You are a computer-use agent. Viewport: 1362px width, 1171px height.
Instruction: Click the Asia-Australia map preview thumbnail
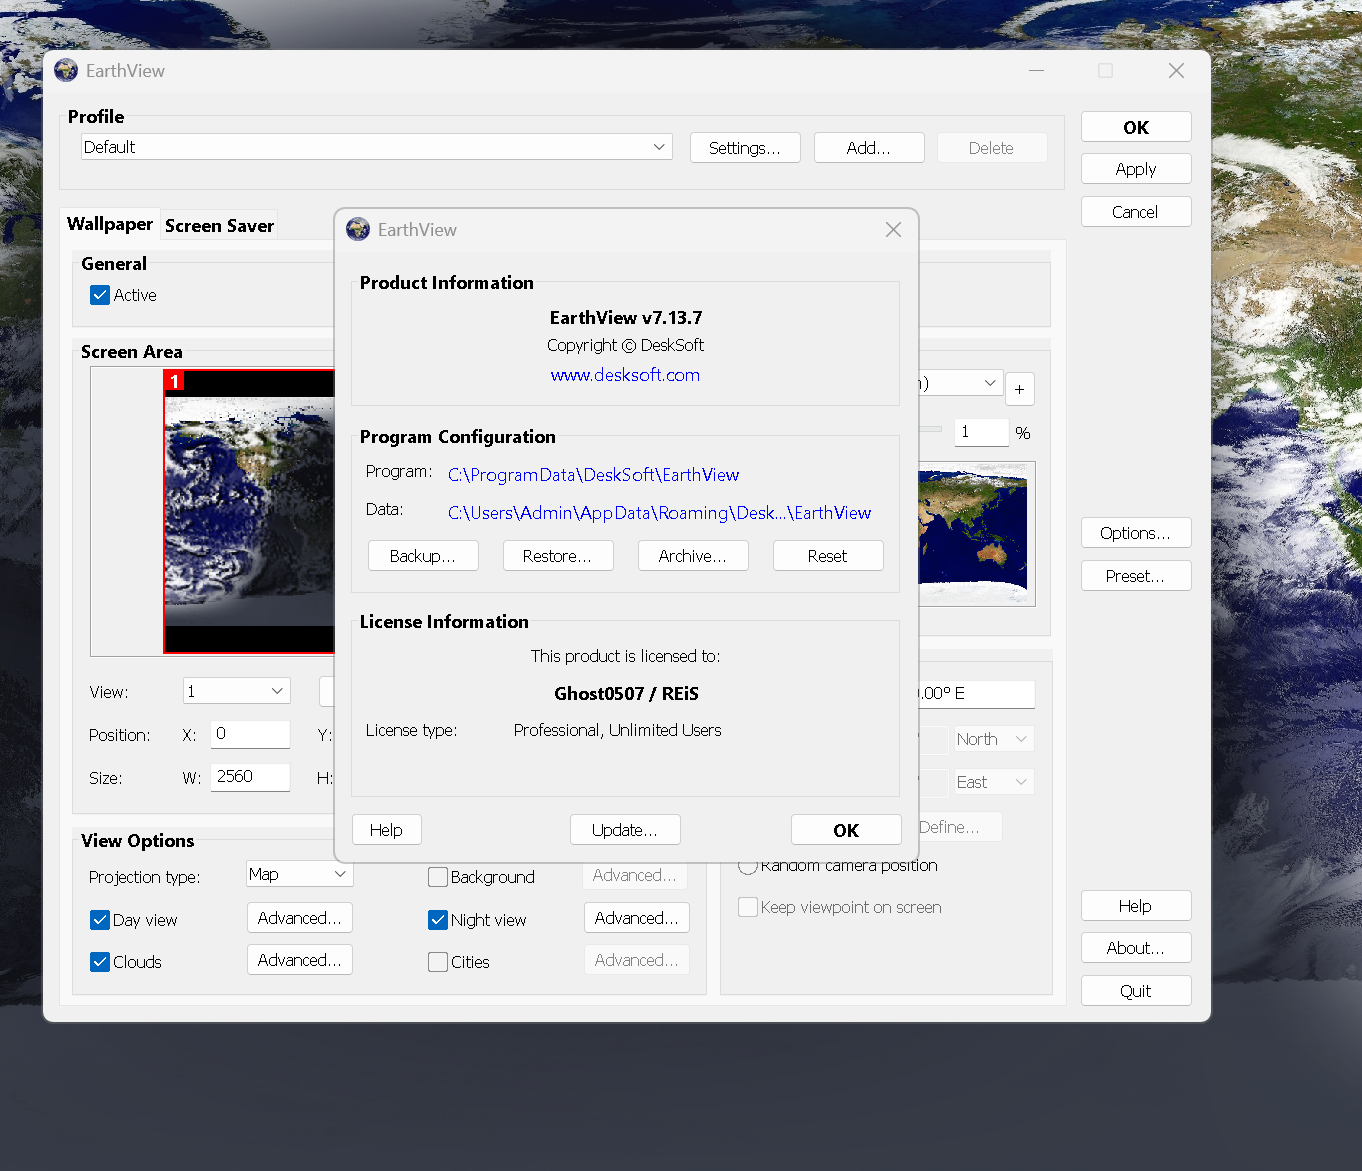click(x=975, y=533)
